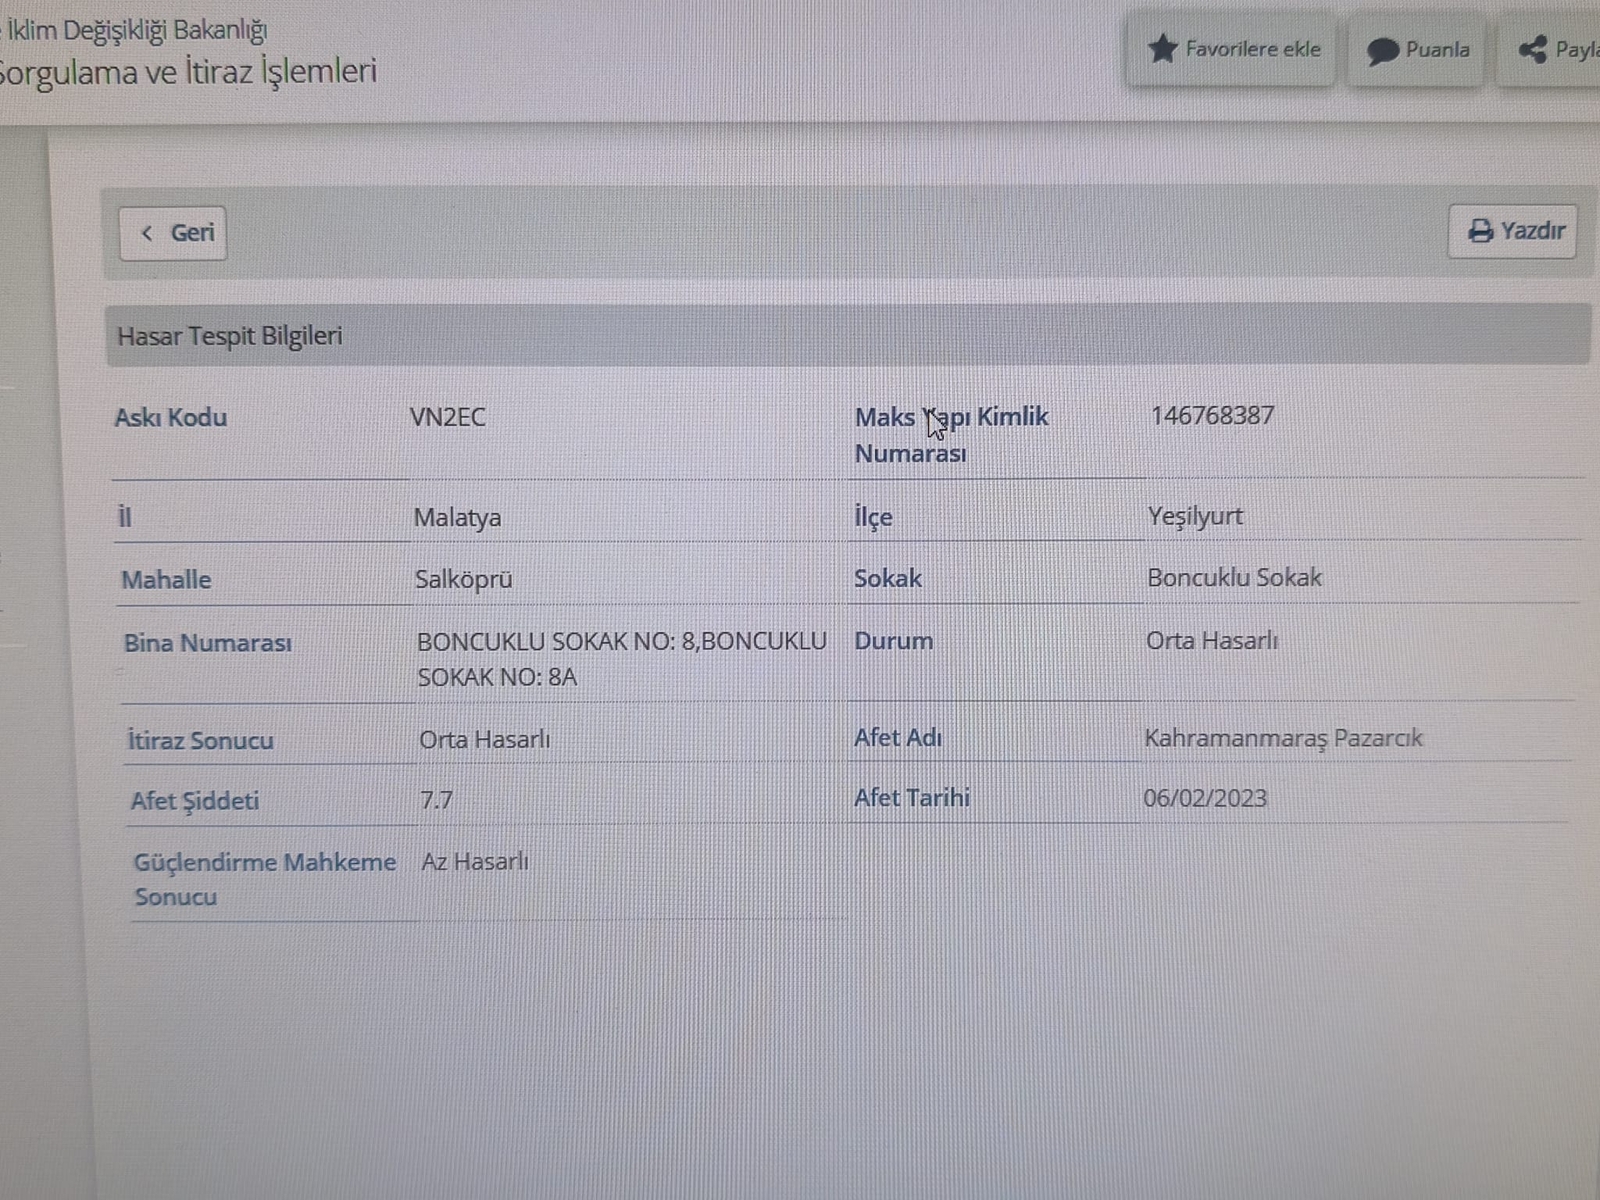Click the Güçlendirme Mahkeme Sonucu label
Image resolution: width=1600 pixels, height=1200 pixels.
coord(265,879)
